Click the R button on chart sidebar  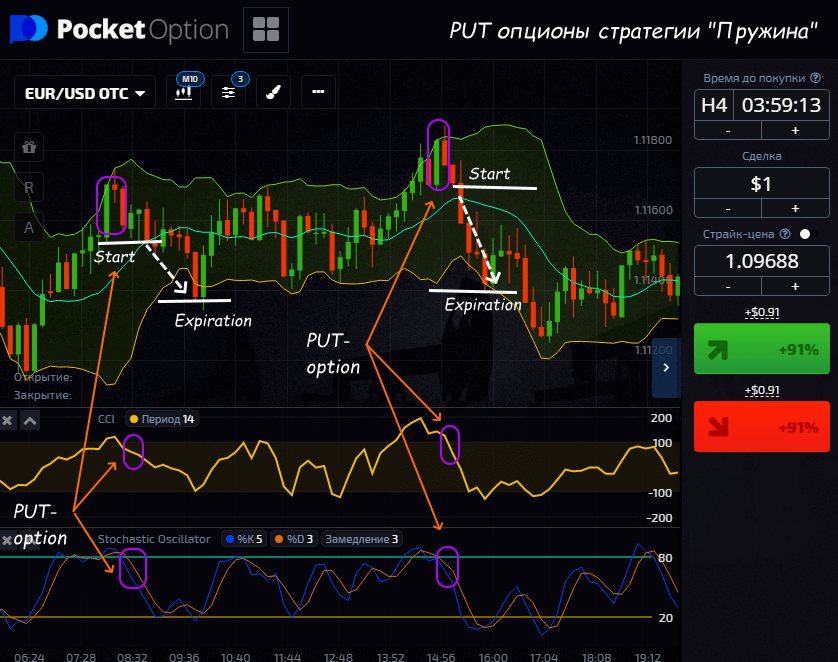click(x=29, y=187)
